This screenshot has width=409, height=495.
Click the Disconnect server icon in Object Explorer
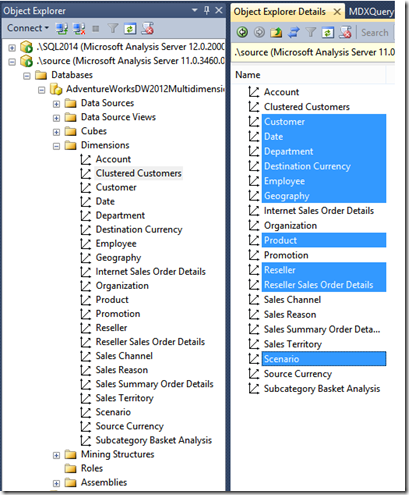pos(79,29)
